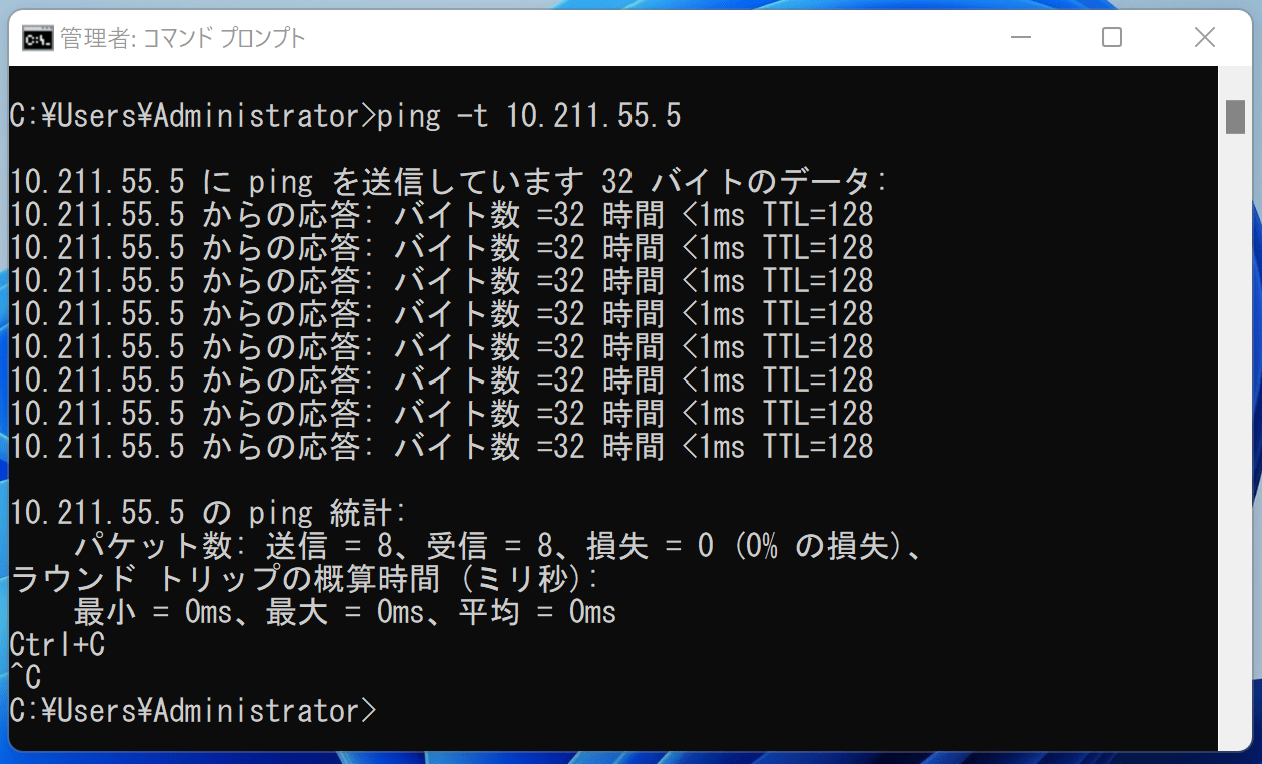The width and height of the screenshot is (1262, 764).
Task: Open the Command Prompt system menu icon
Action: [x=38, y=38]
